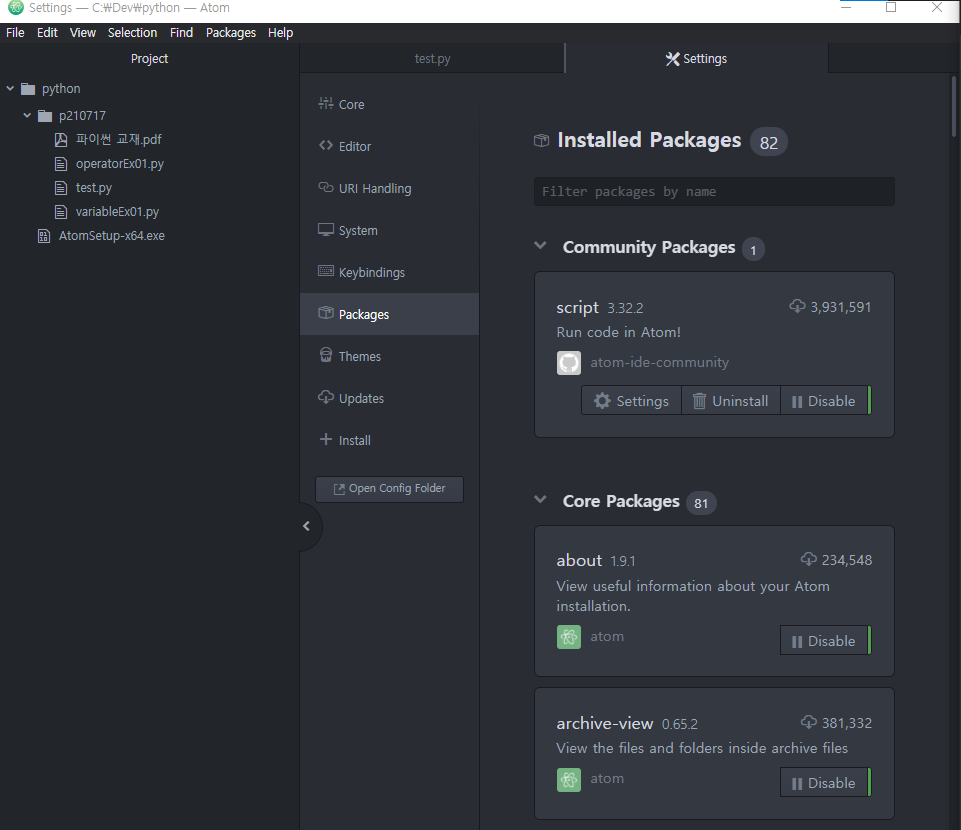Select AtomSetup-x64.exe in the tree
Screen dimensions: 961x830
(112, 235)
